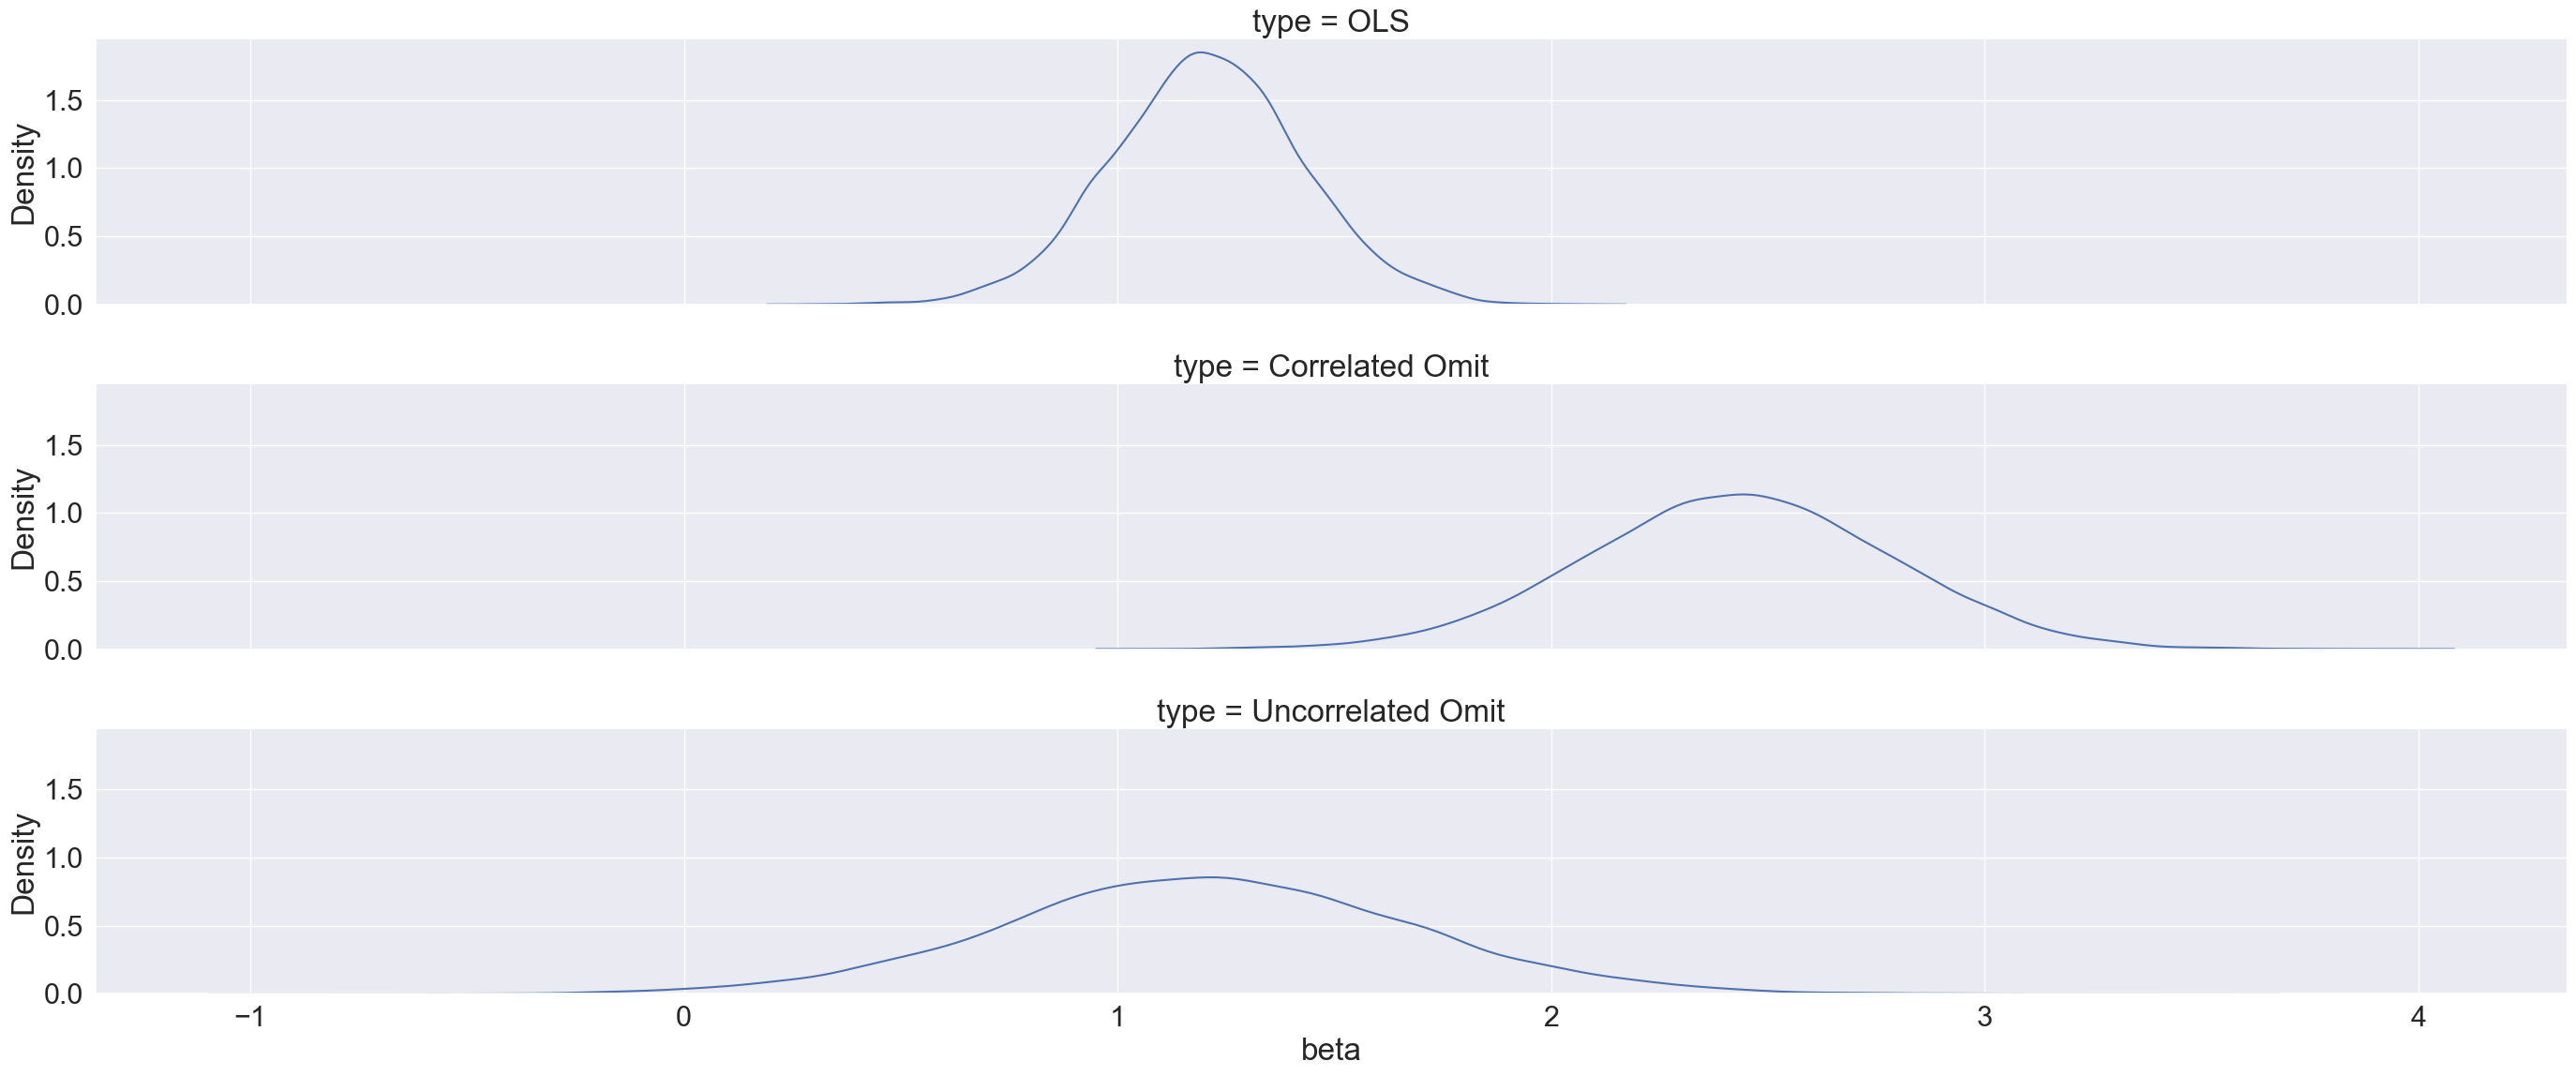Click the x-axis tick label 4
The height and width of the screenshot is (1076, 2576).
coord(2418,1017)
